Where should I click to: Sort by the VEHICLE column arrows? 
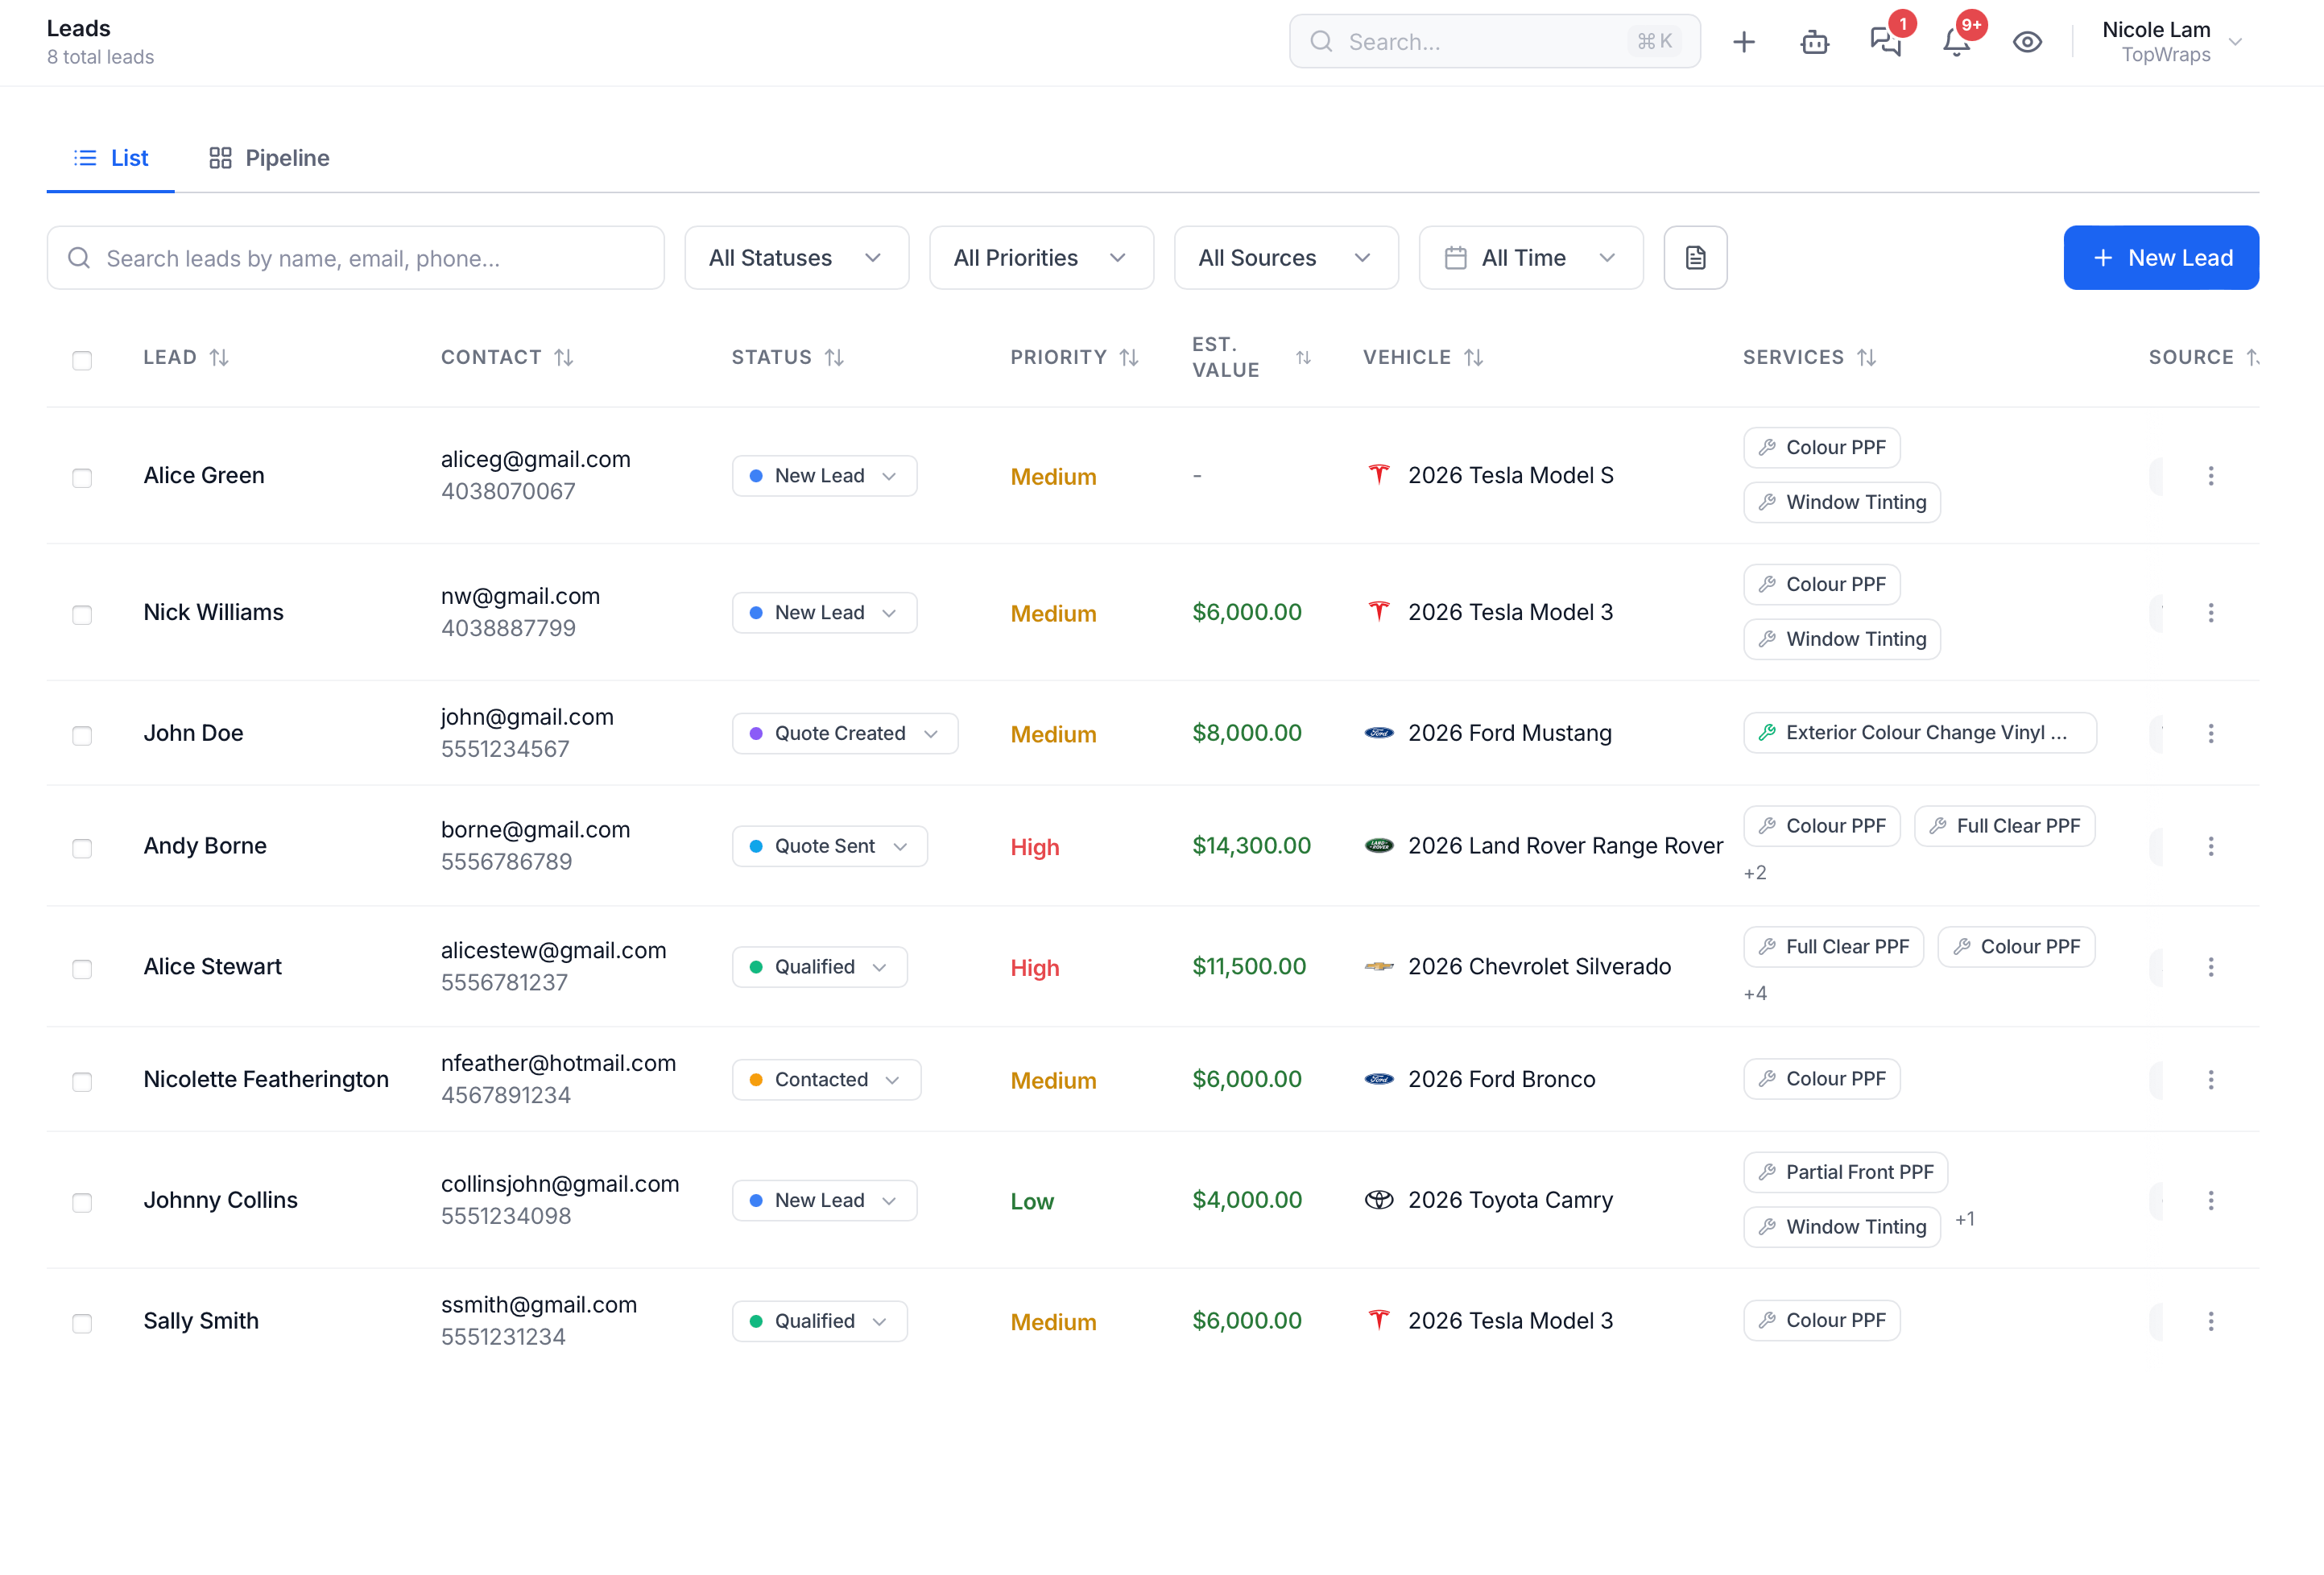1473,357
